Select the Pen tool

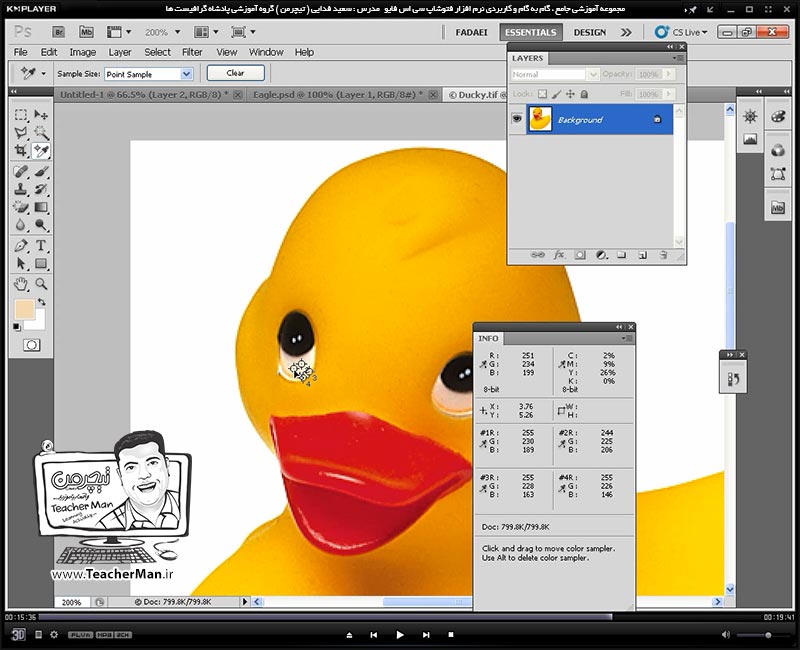[21, 245]
